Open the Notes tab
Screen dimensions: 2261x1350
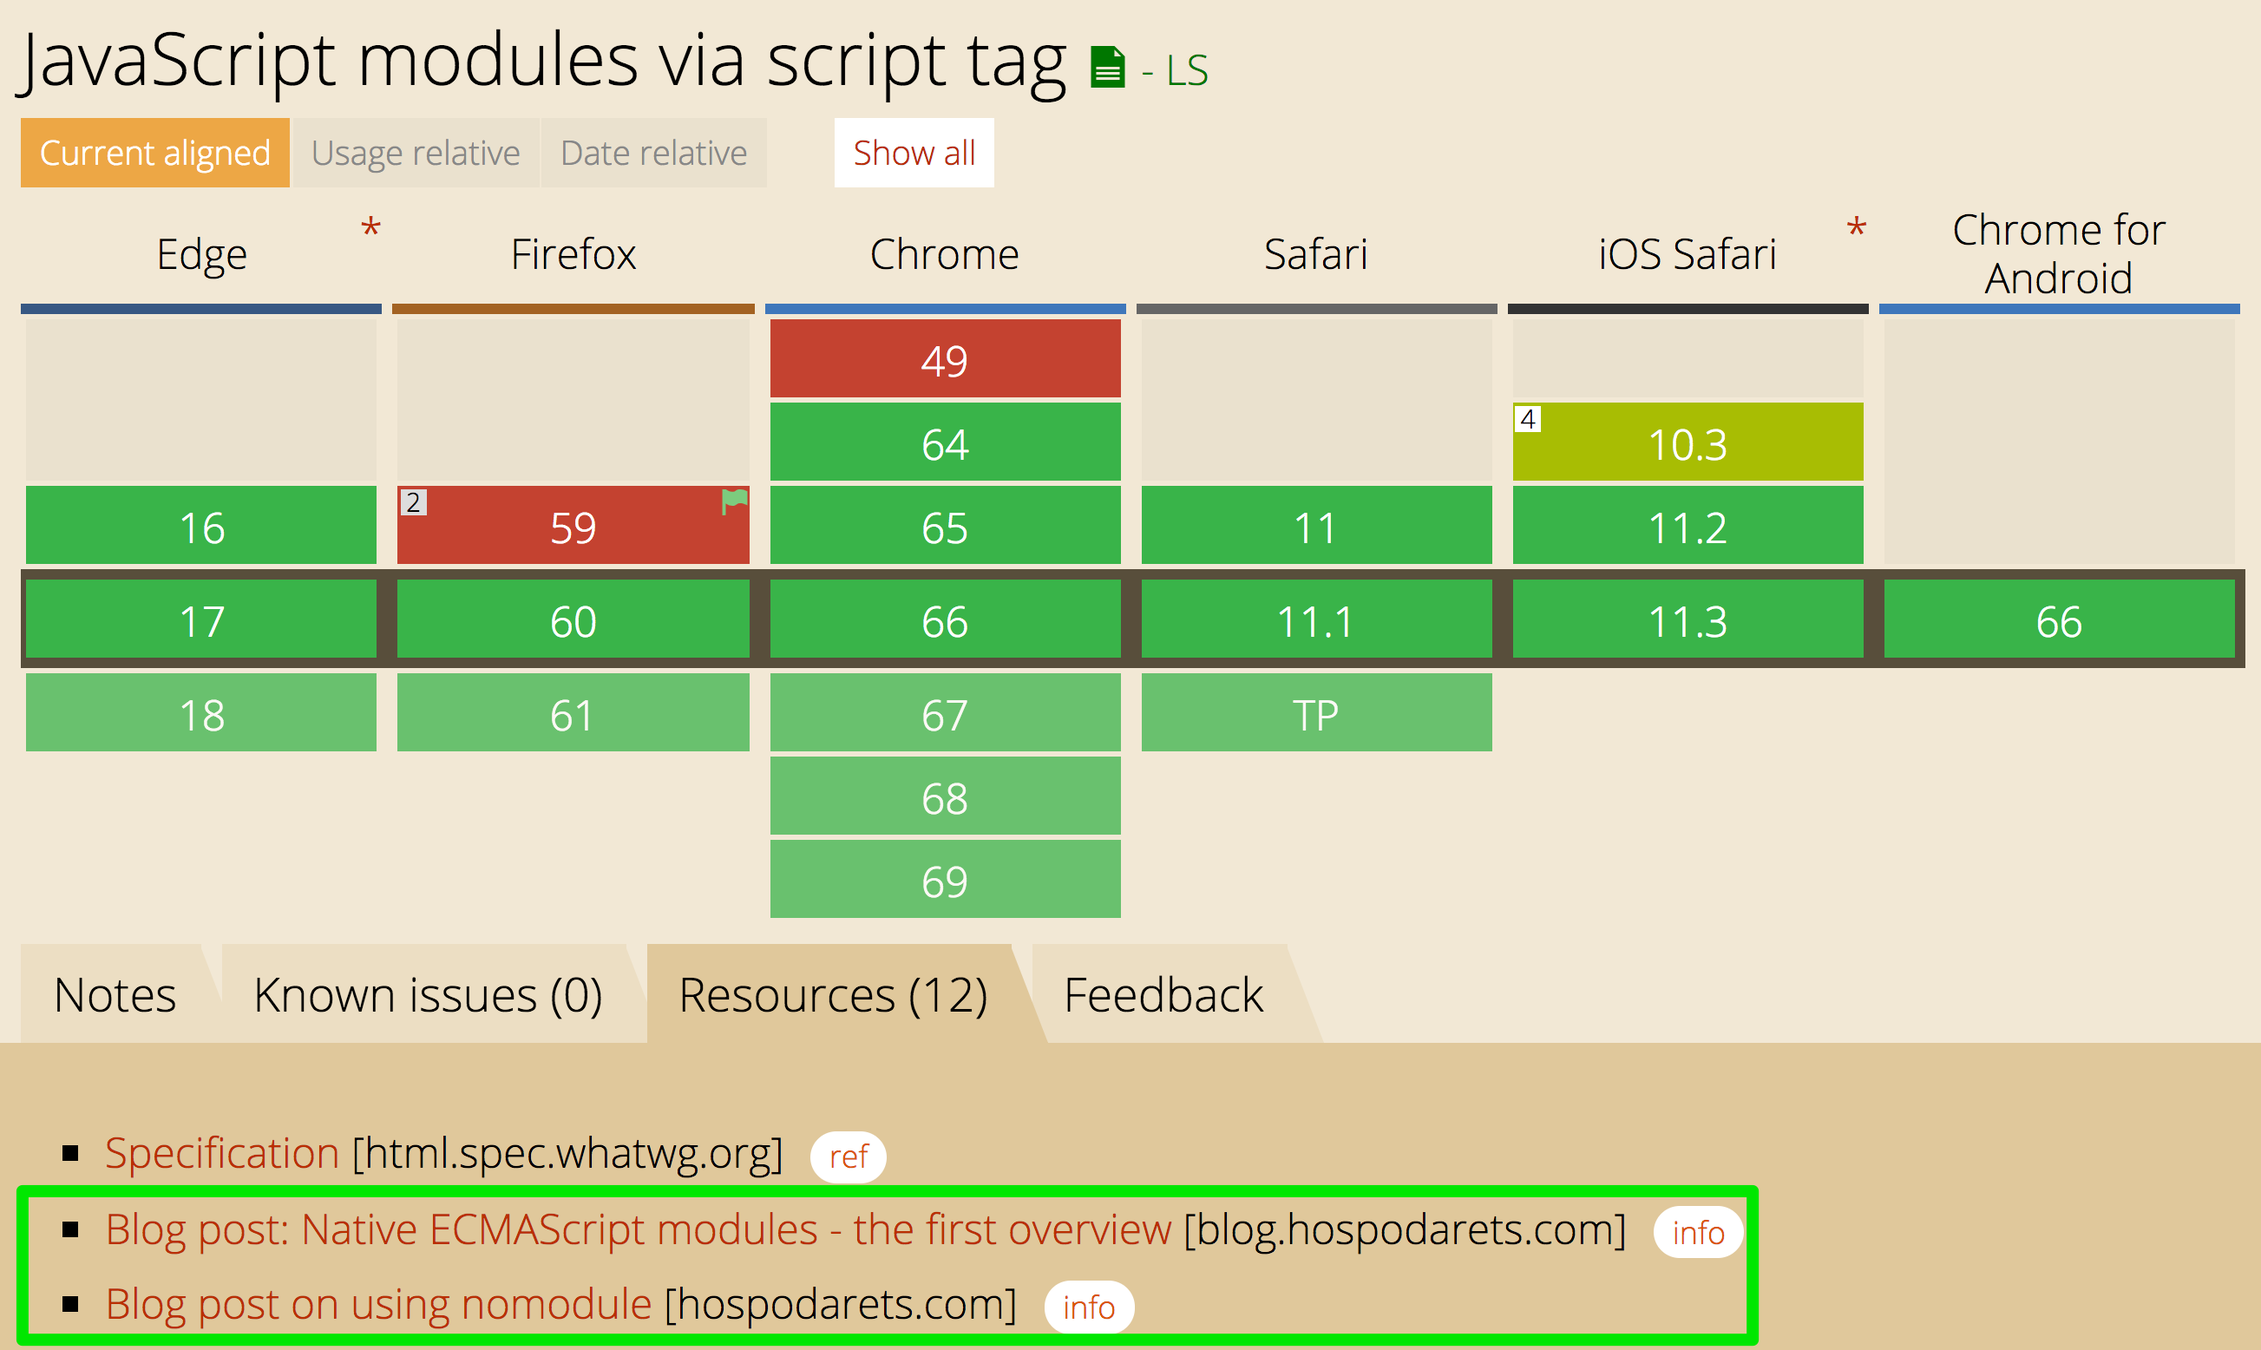click(115, 995)
